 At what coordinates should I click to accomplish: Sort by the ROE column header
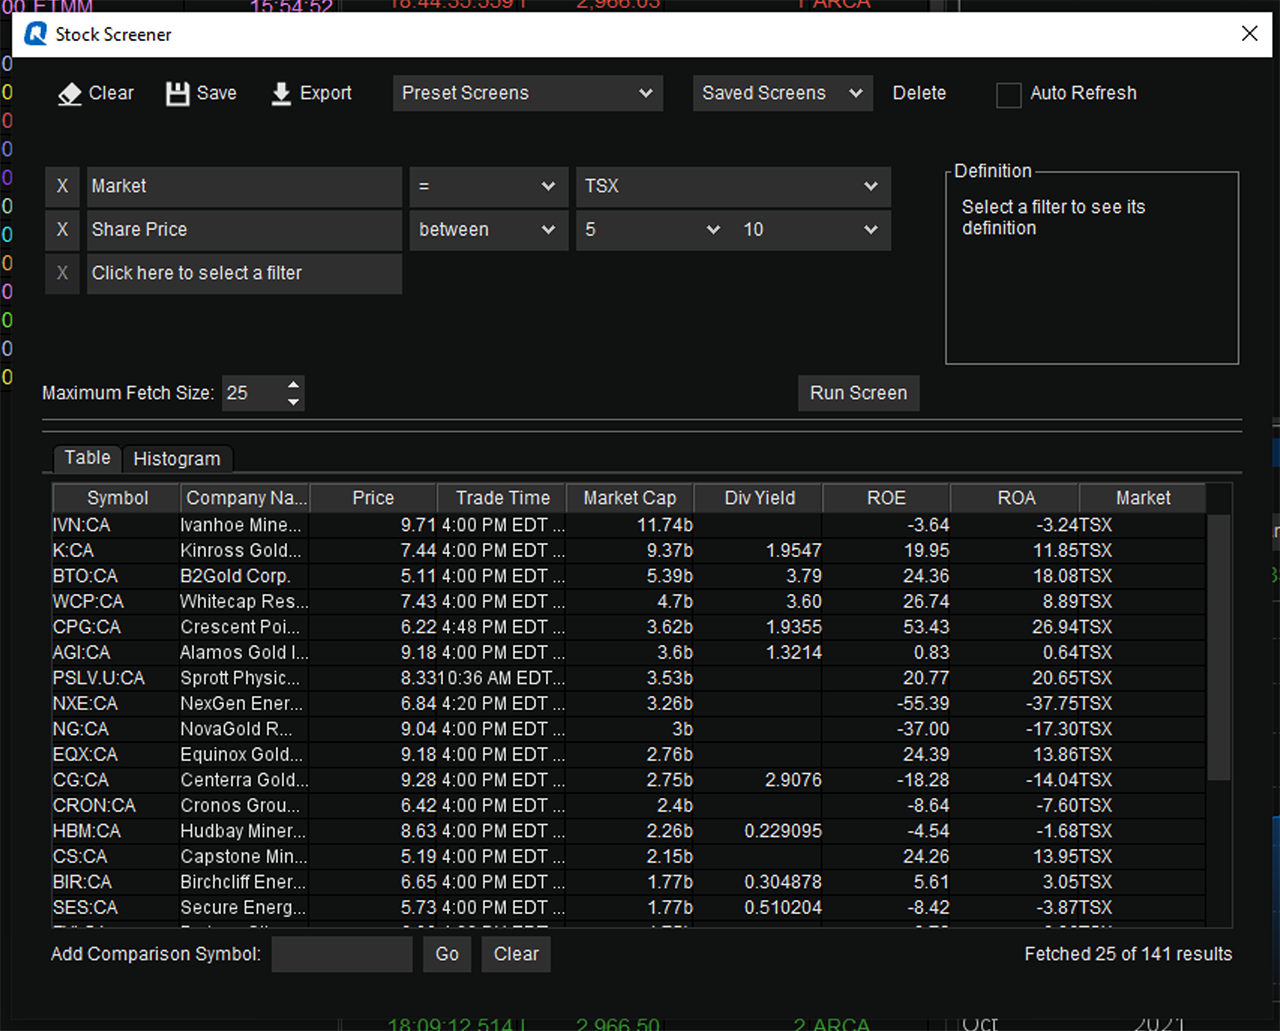click(886, 498)
